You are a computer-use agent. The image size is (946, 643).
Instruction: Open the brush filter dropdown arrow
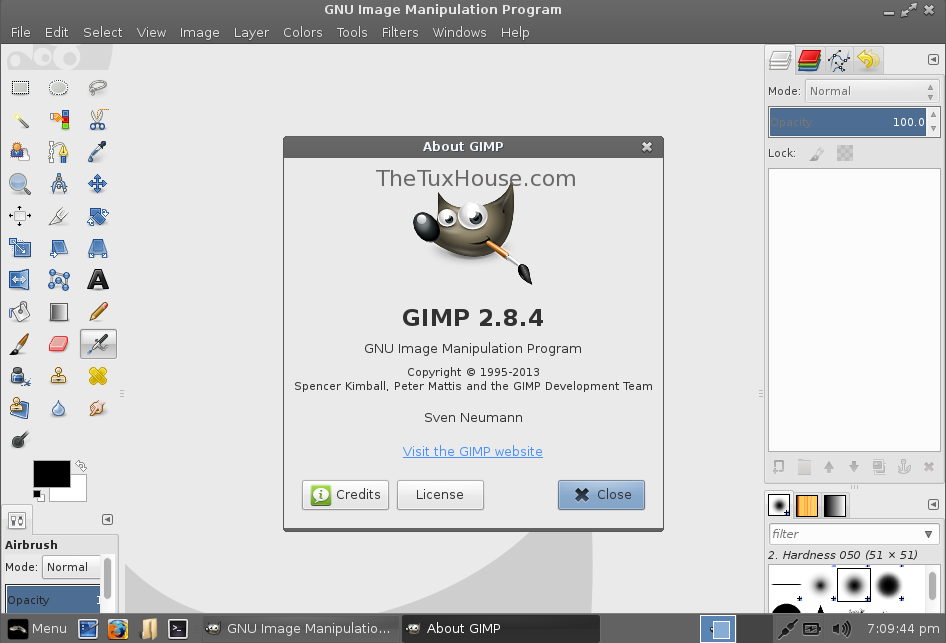[x=928, y=534]
